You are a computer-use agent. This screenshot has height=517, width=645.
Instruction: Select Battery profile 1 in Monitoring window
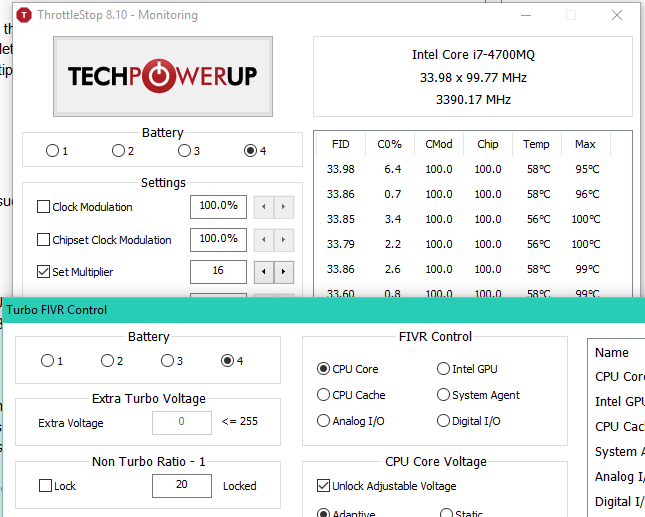pos(52,151)
